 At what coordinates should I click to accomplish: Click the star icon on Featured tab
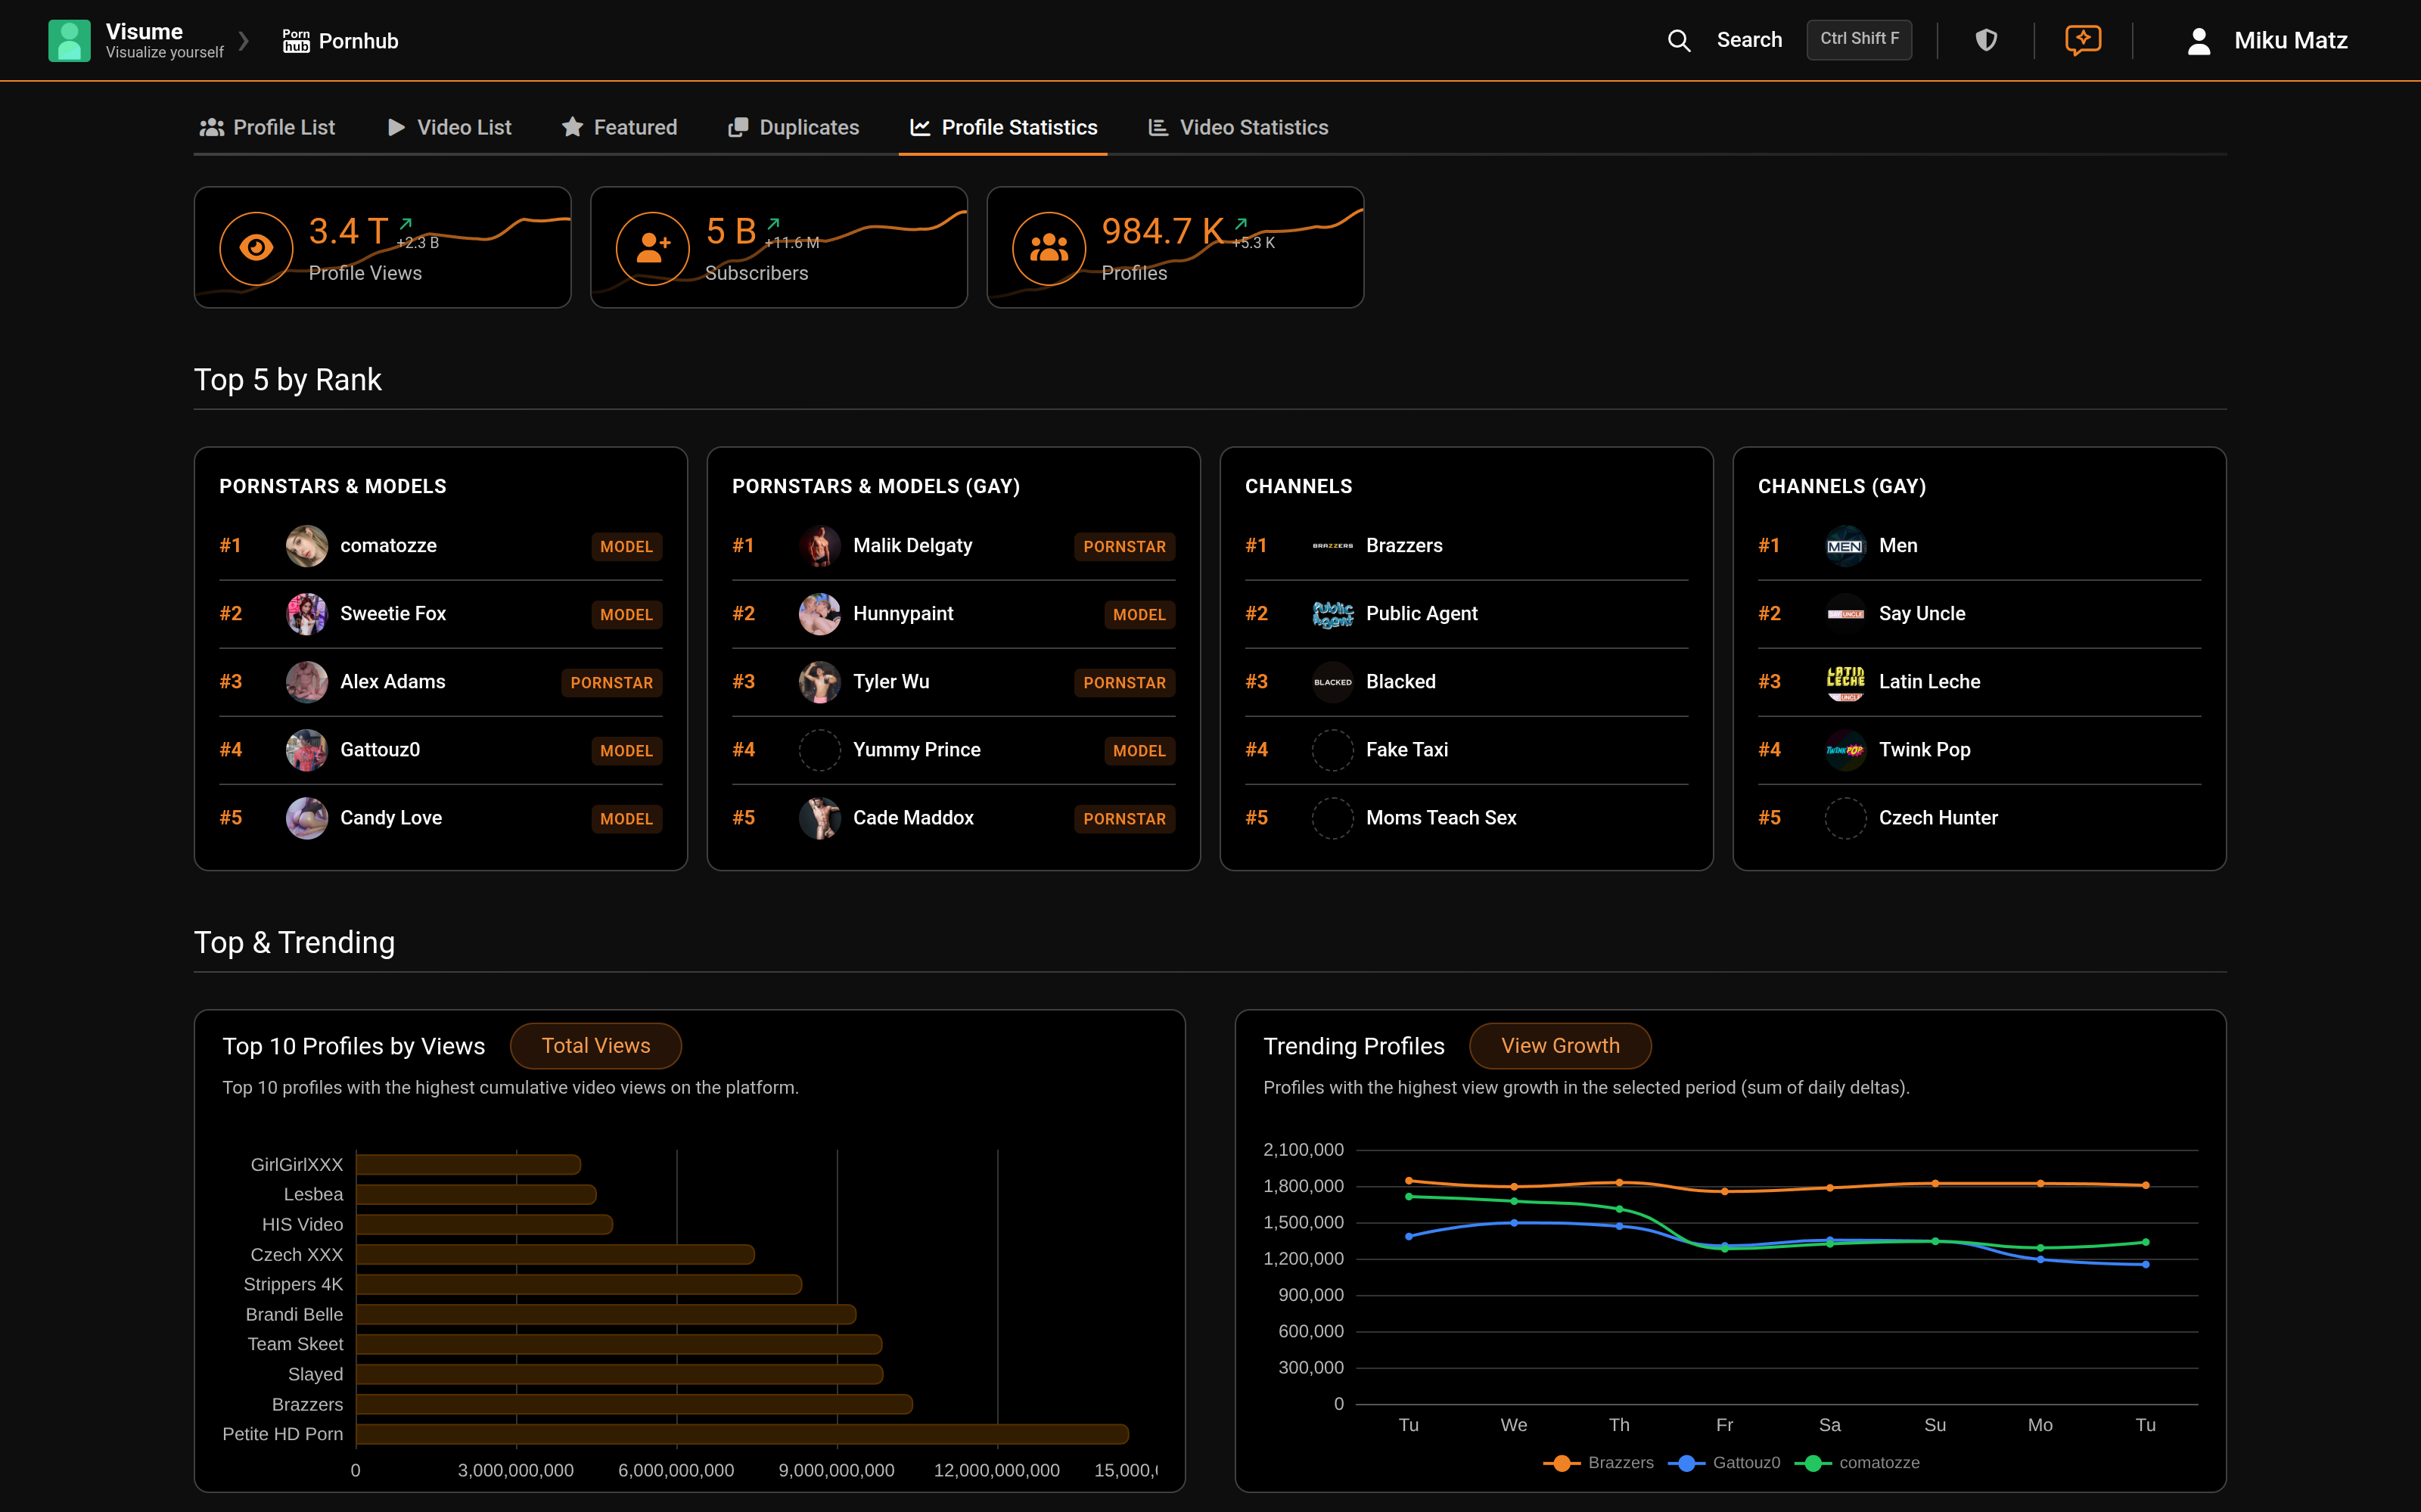[572, 127]
